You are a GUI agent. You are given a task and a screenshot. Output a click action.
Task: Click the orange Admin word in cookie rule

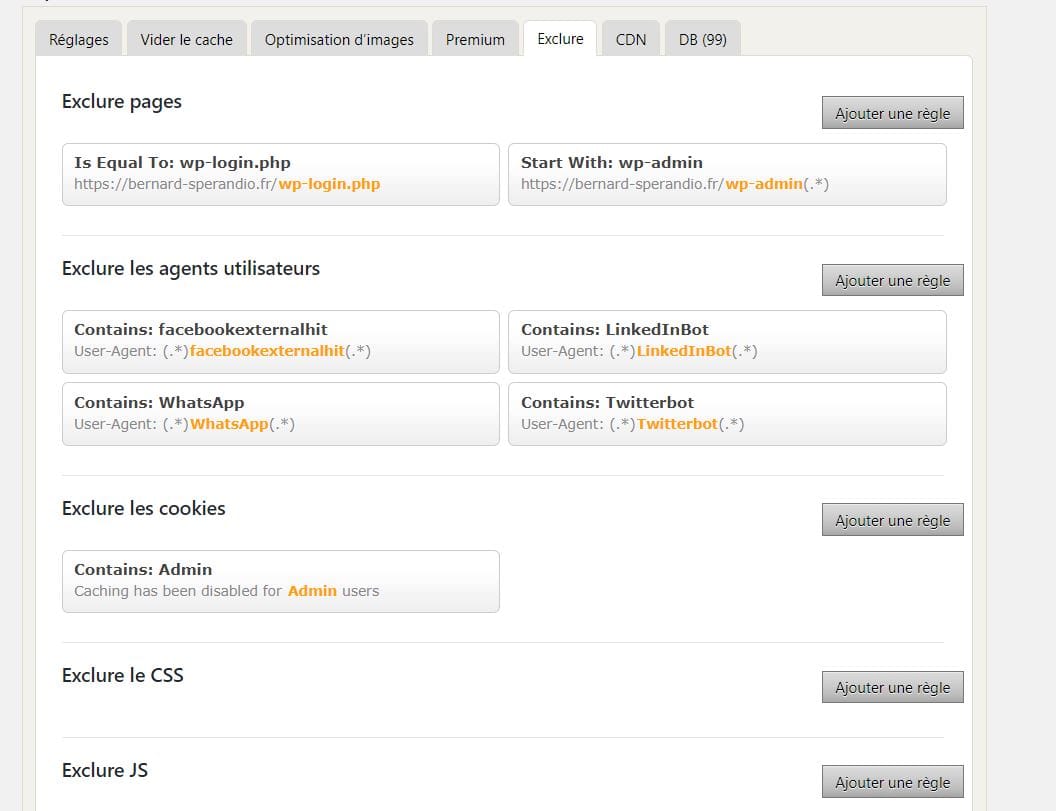(312, 591)
